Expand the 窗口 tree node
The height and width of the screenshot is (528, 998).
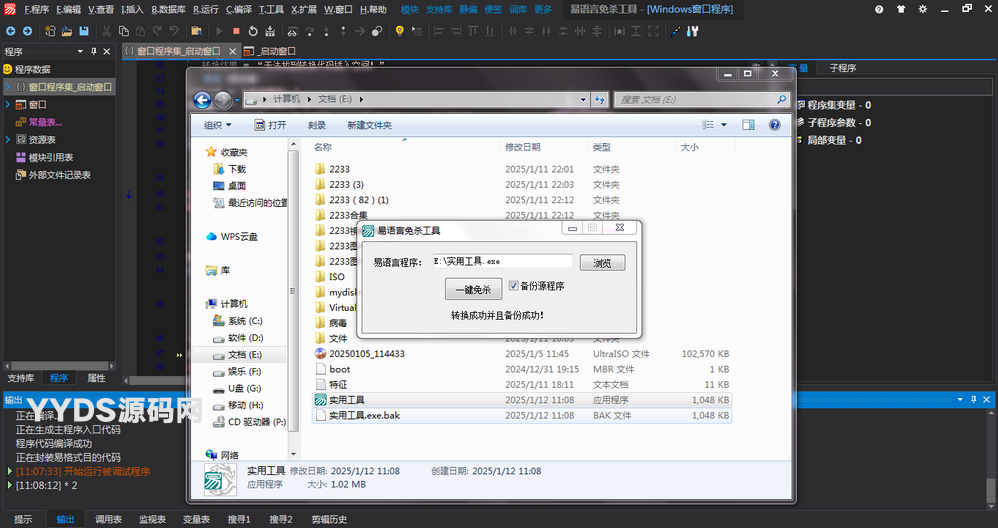[x=8, y=104]
